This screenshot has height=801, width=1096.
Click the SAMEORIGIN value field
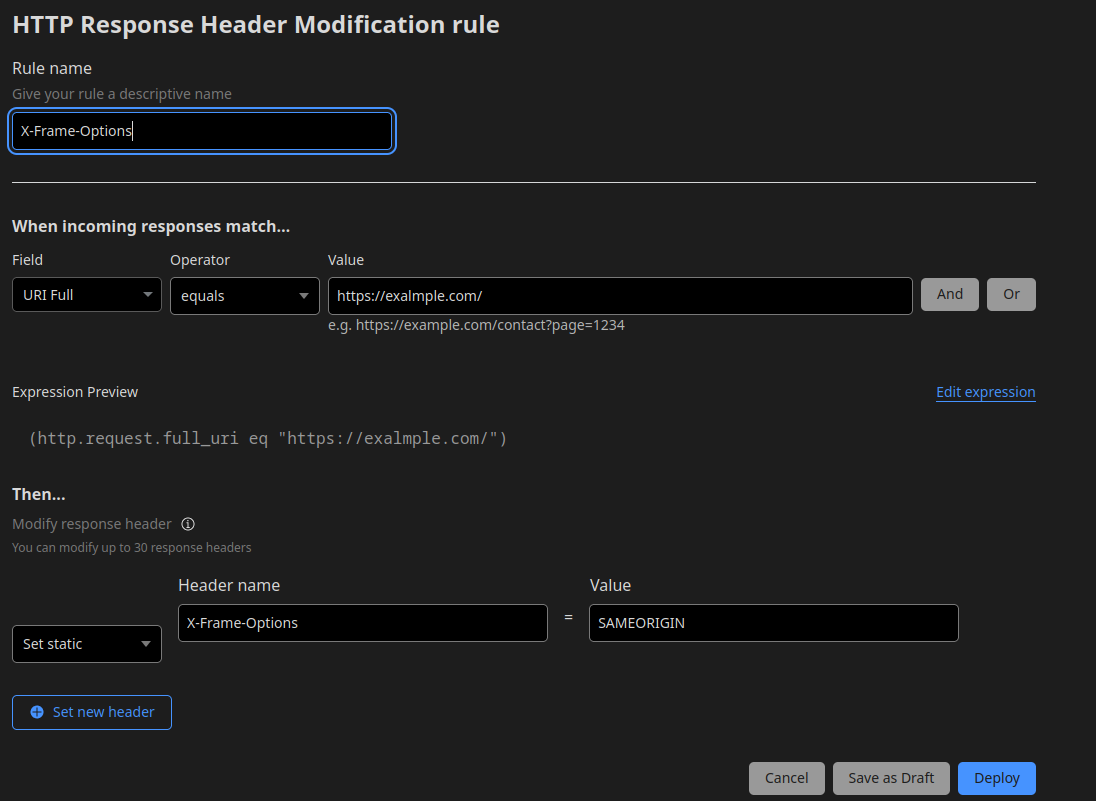coord(773,622)
